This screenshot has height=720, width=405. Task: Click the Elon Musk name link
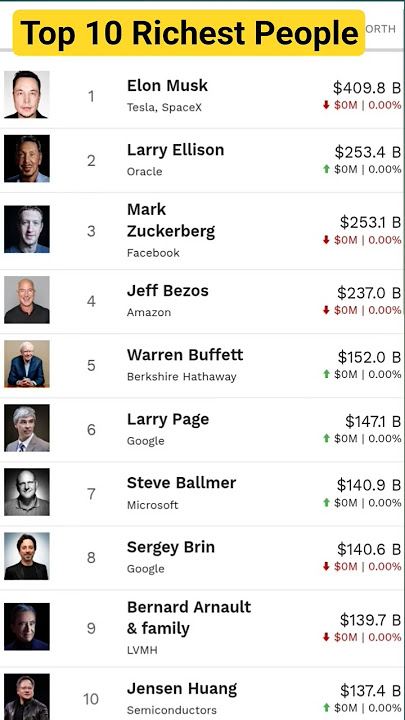tap(167, 85)
